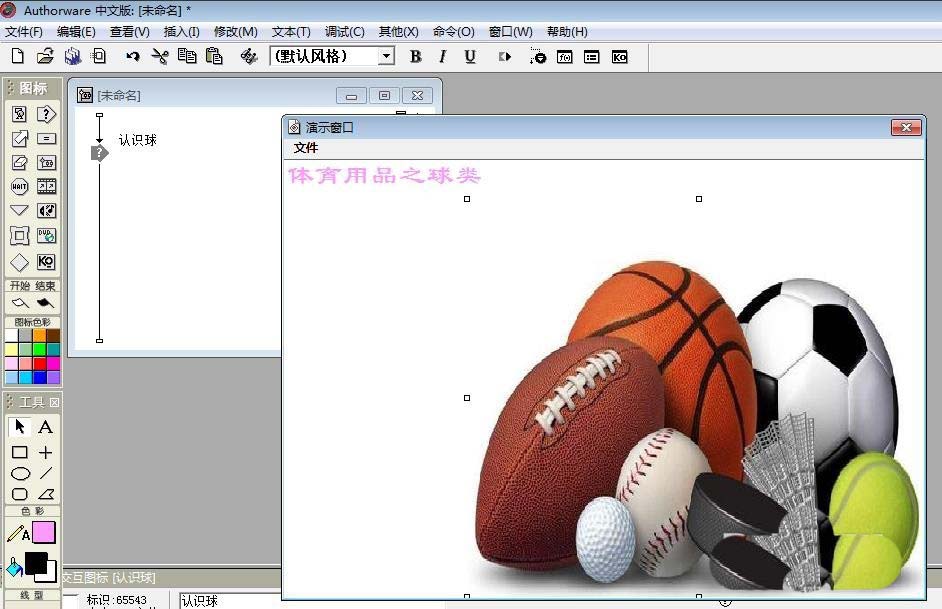942x609 pixels.
Task: Open the 文件(F) menu
Action: [x=23, y=32]
